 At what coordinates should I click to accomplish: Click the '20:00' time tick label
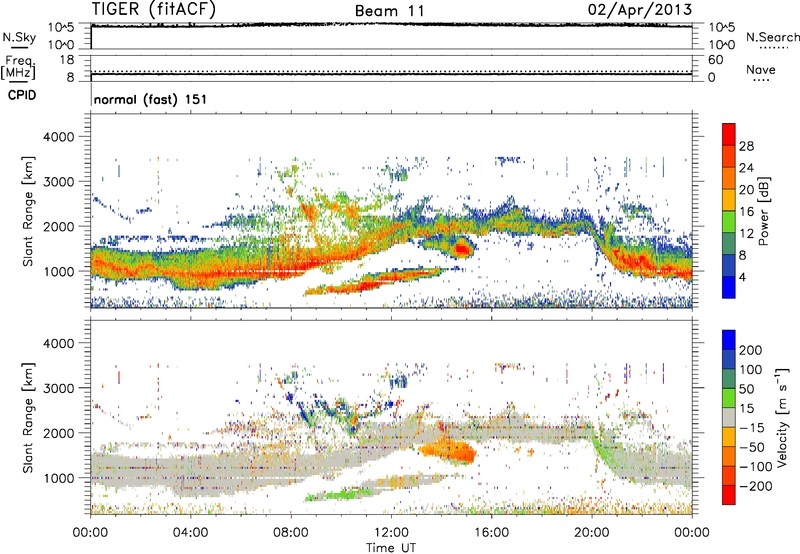(592, 533)
